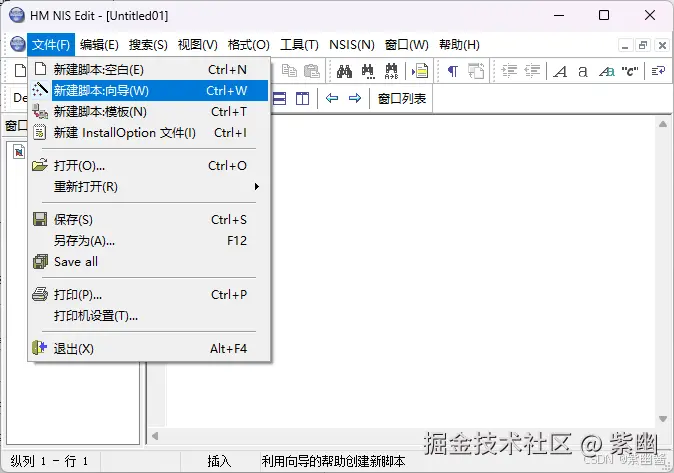Click the increase indent icon
Screen dimensions: 674x473
point(509,71)
